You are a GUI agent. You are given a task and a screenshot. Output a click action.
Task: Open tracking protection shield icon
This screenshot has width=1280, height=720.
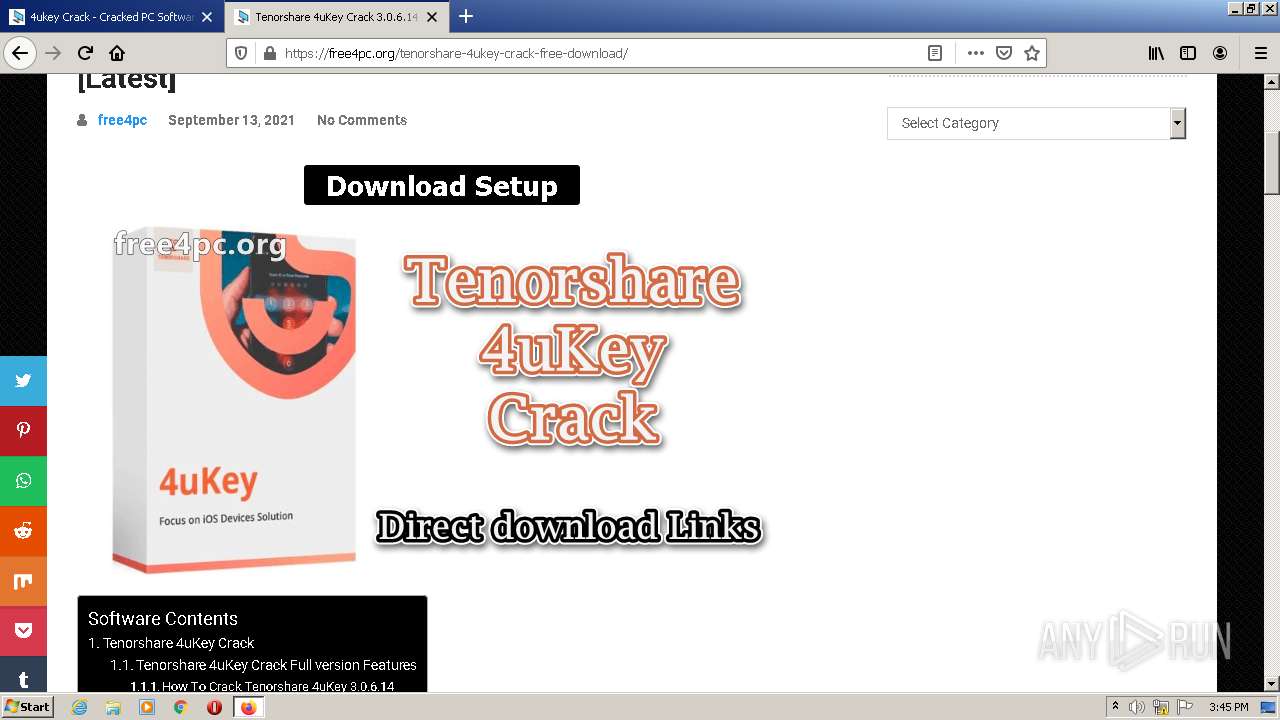[241, 53]
